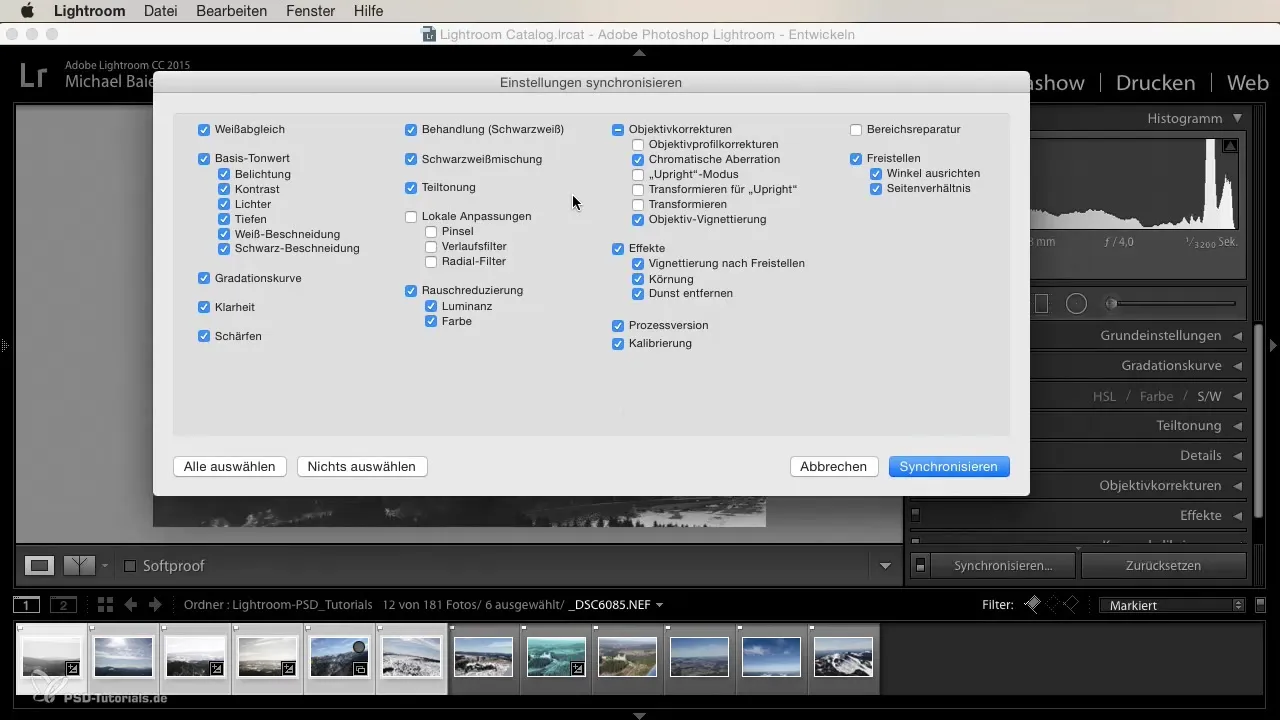Switch to main window display 1
Screen dimensions: 1280x720
pos(26,604)
